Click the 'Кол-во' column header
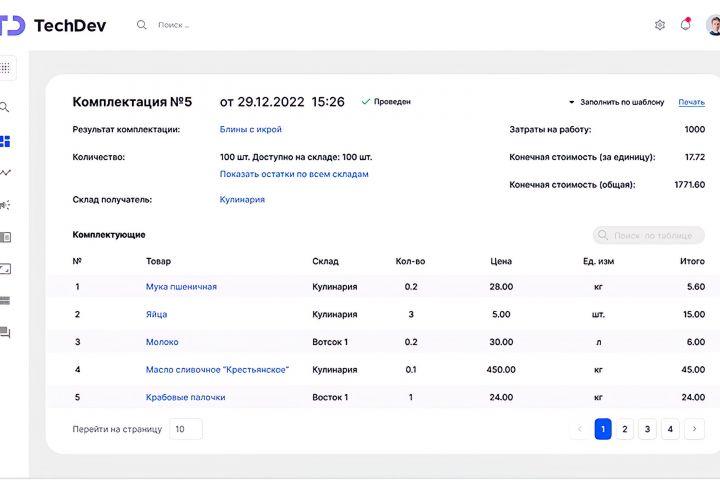Viewport: 720px width, 480px height. point(411,261)
